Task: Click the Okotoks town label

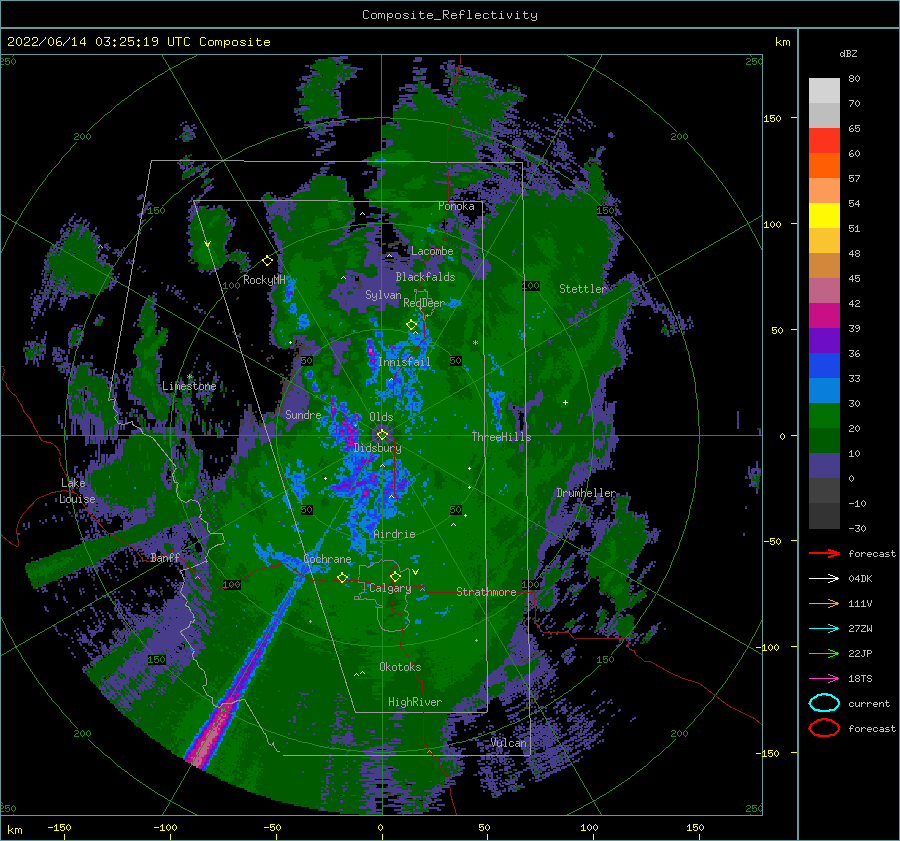Action: click(400, 667)
